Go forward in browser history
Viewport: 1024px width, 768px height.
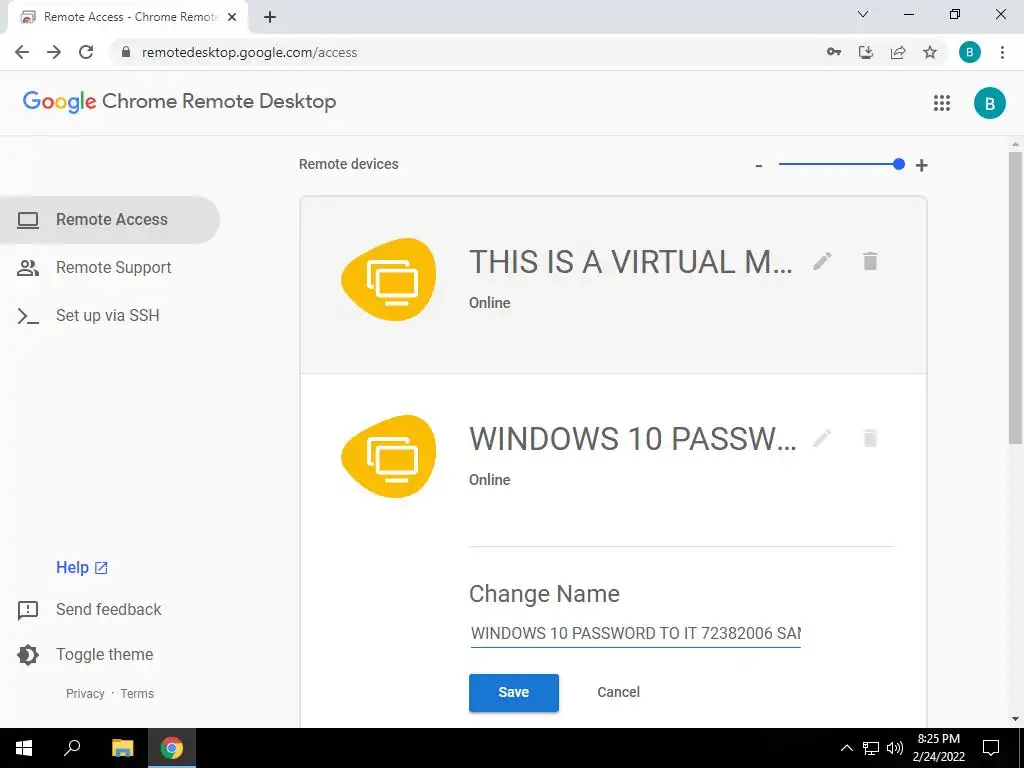coord(54,52)
